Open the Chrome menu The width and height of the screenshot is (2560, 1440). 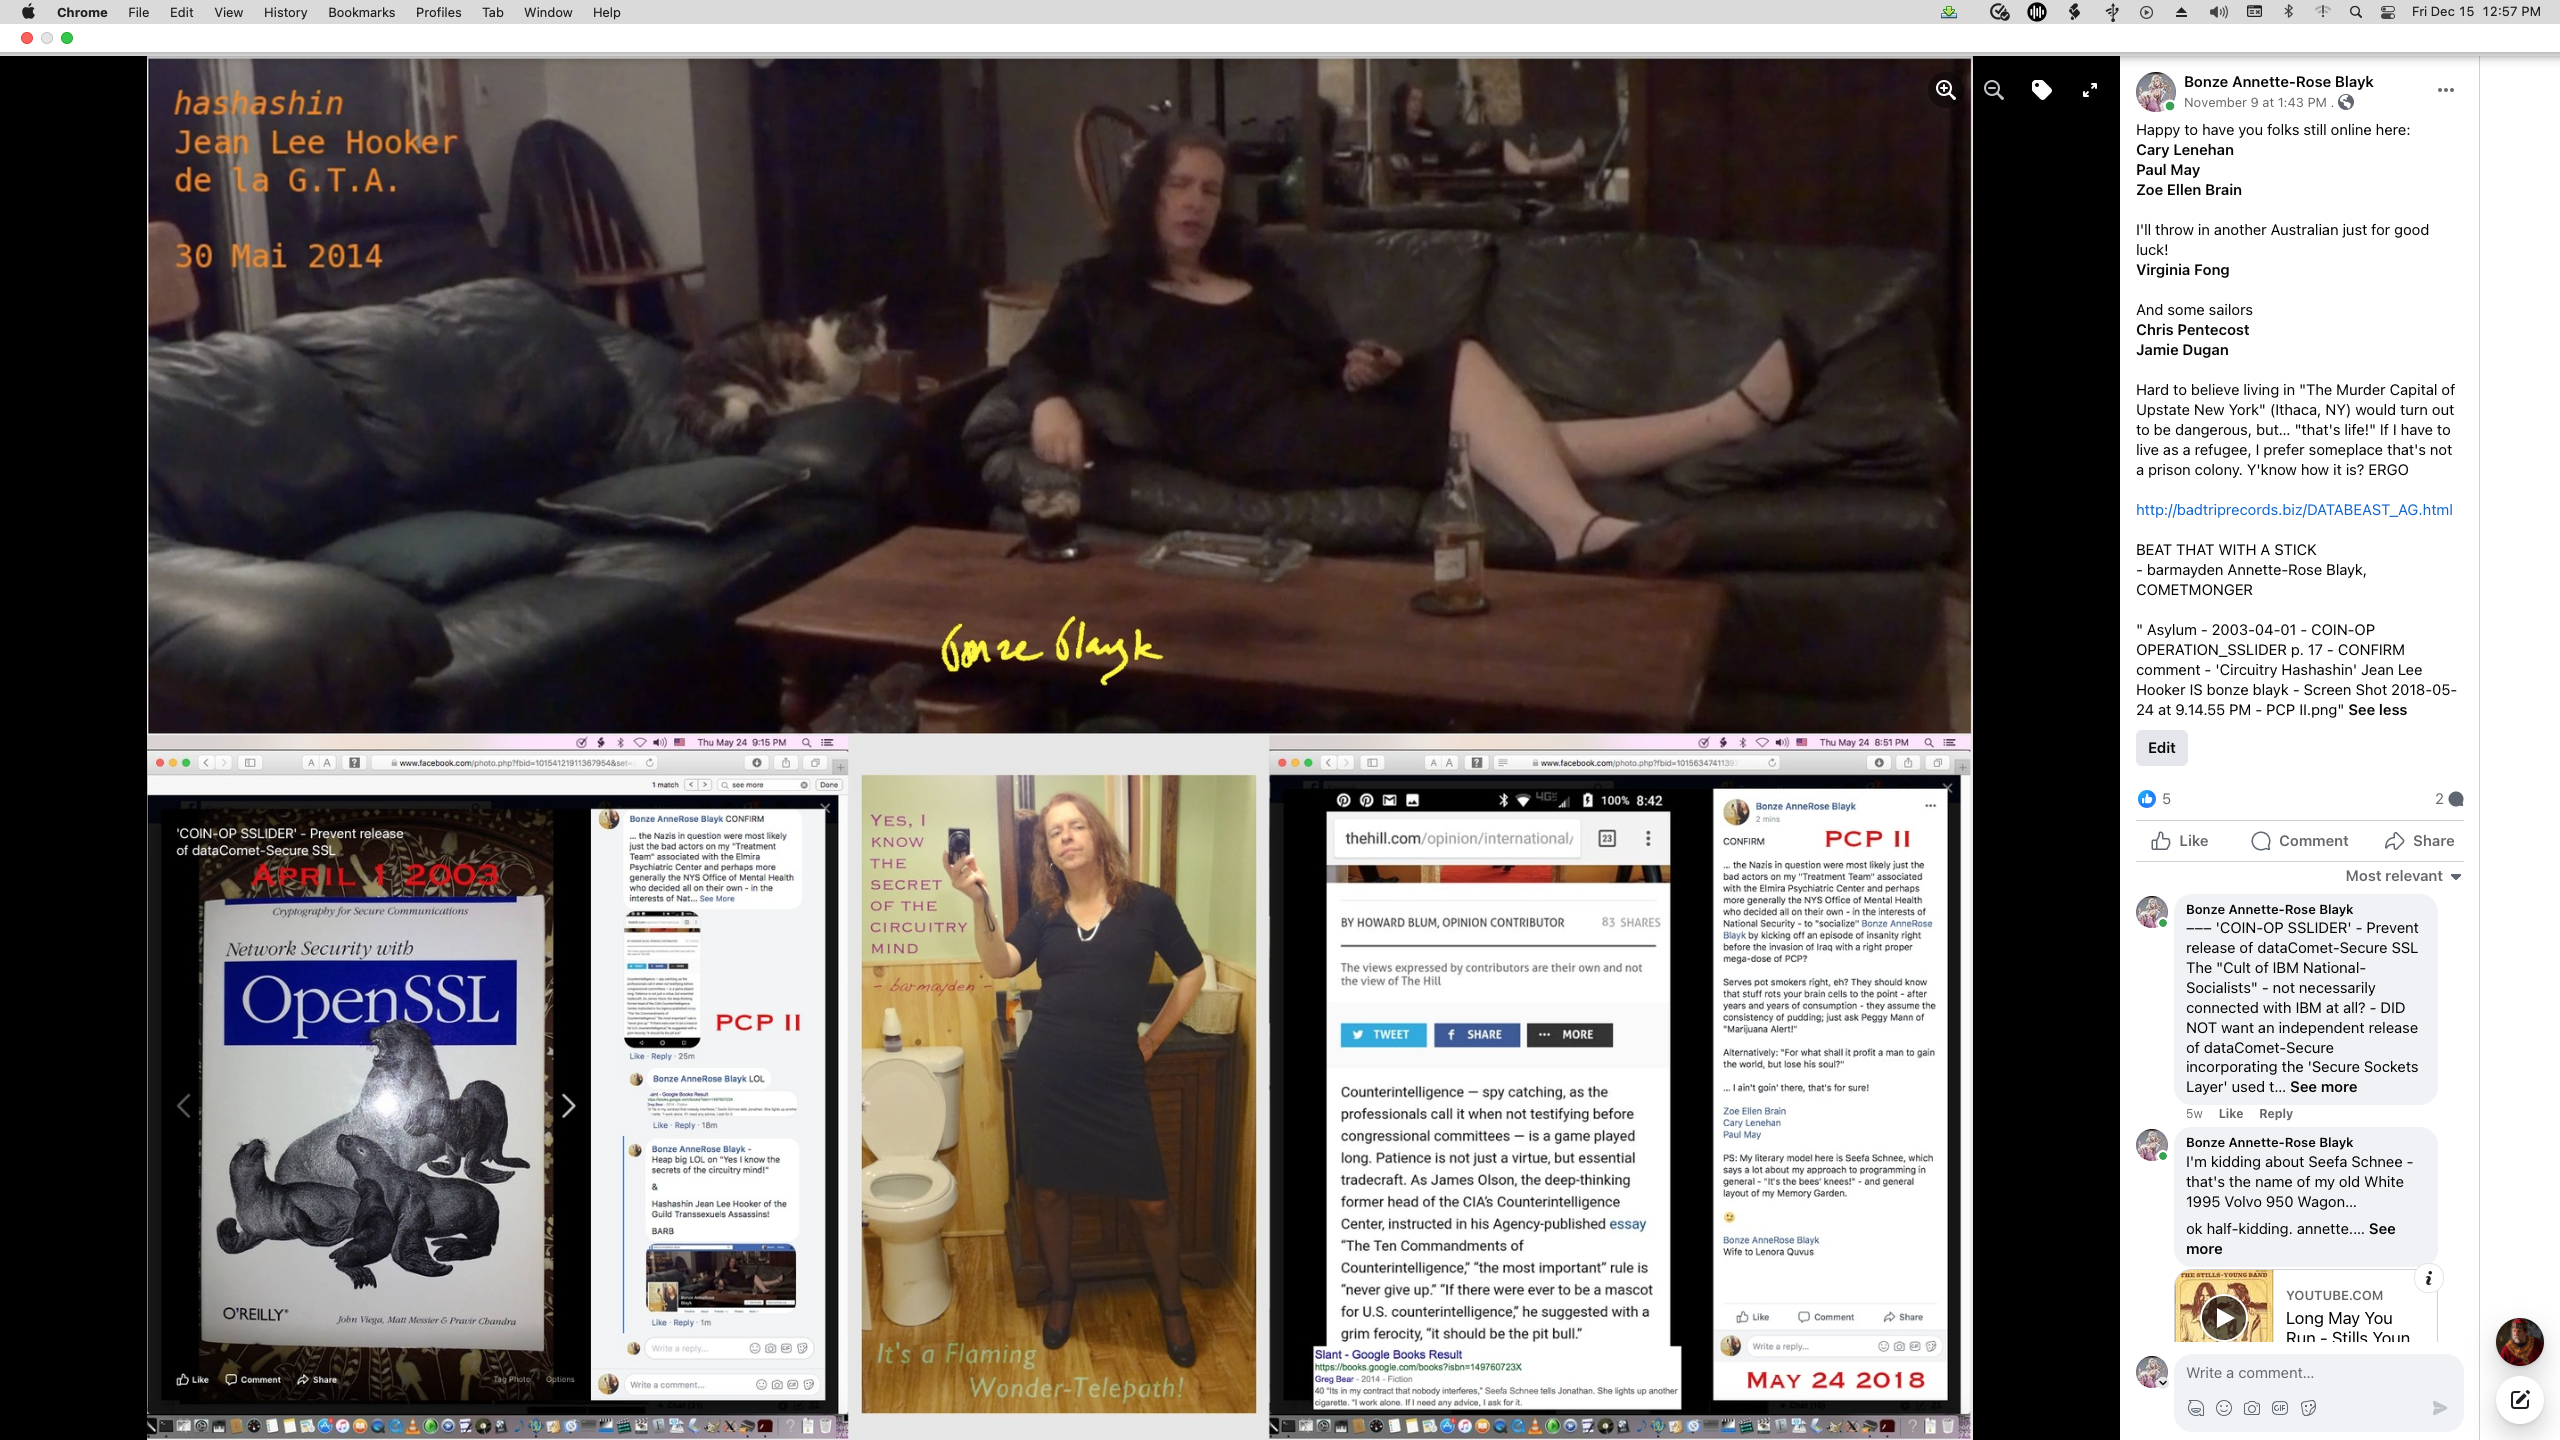82,12
